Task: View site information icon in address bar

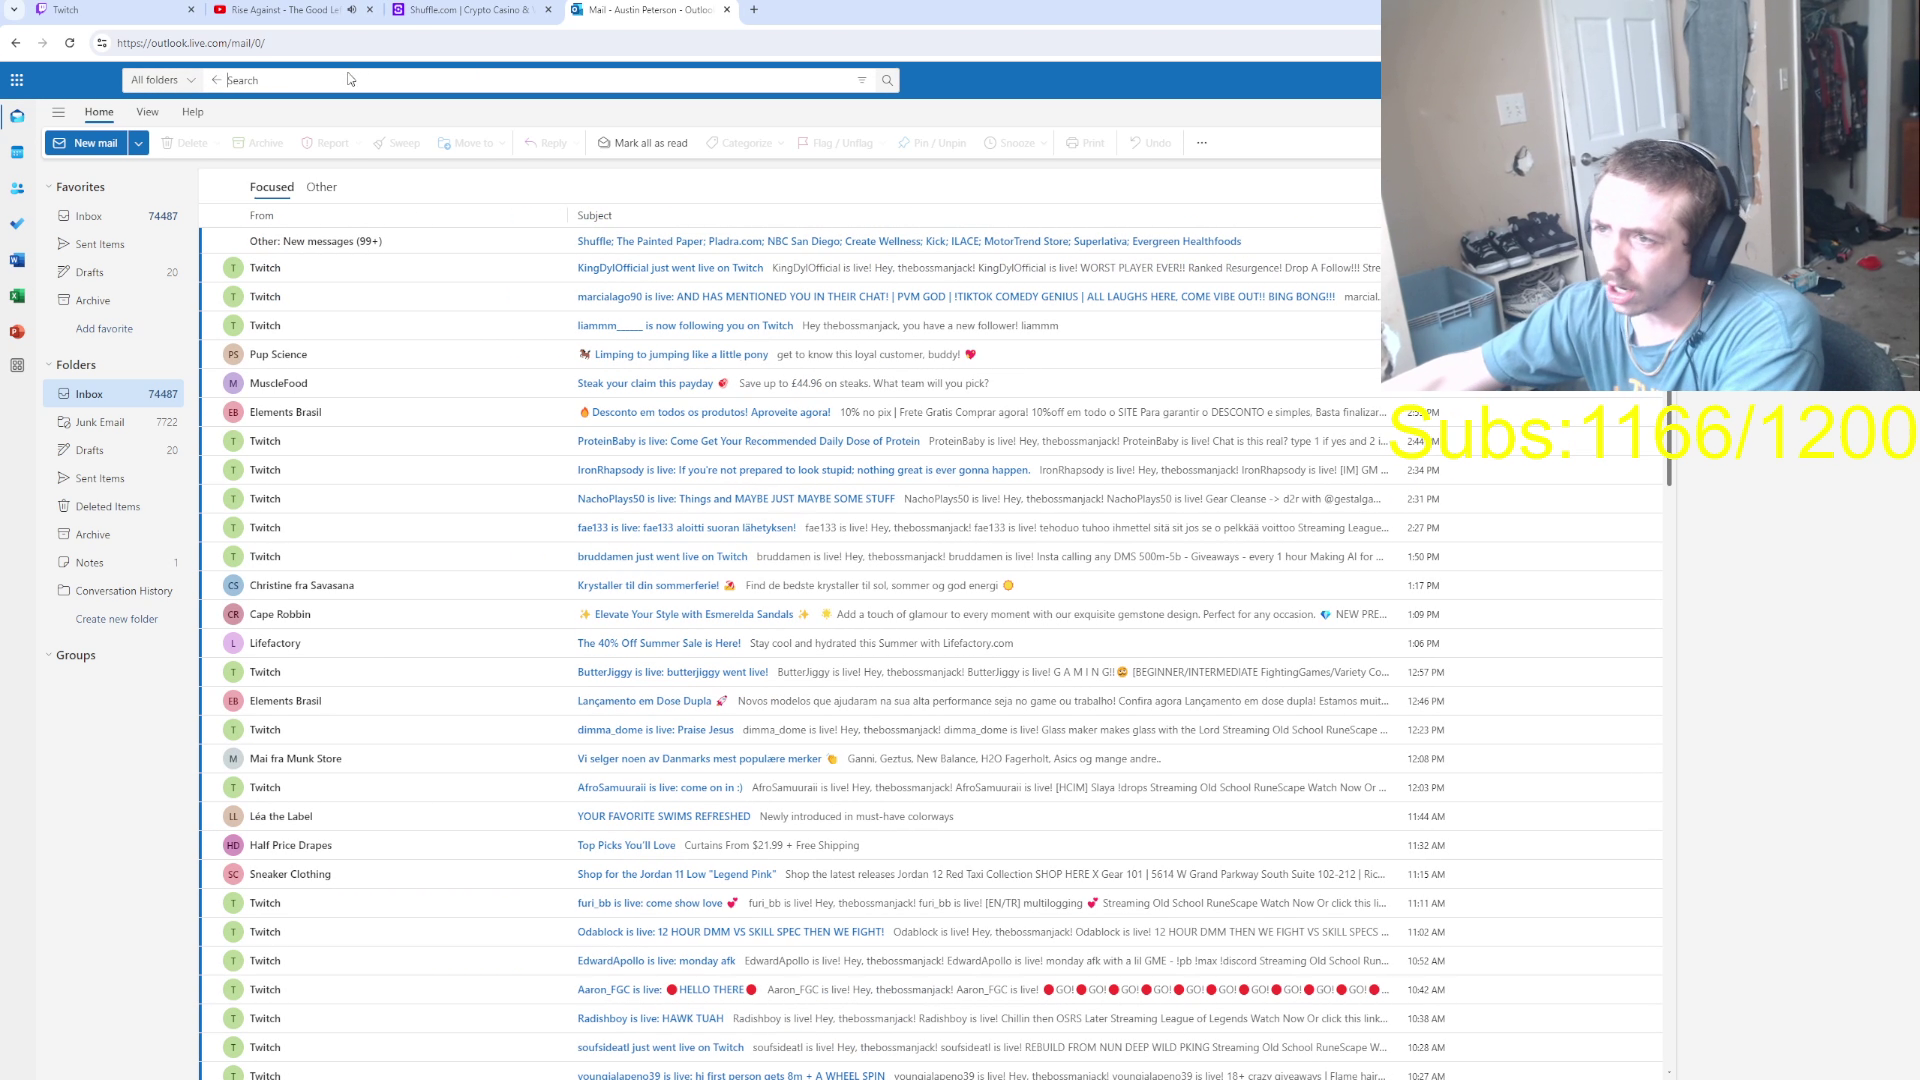Action: tap(101, 43)
